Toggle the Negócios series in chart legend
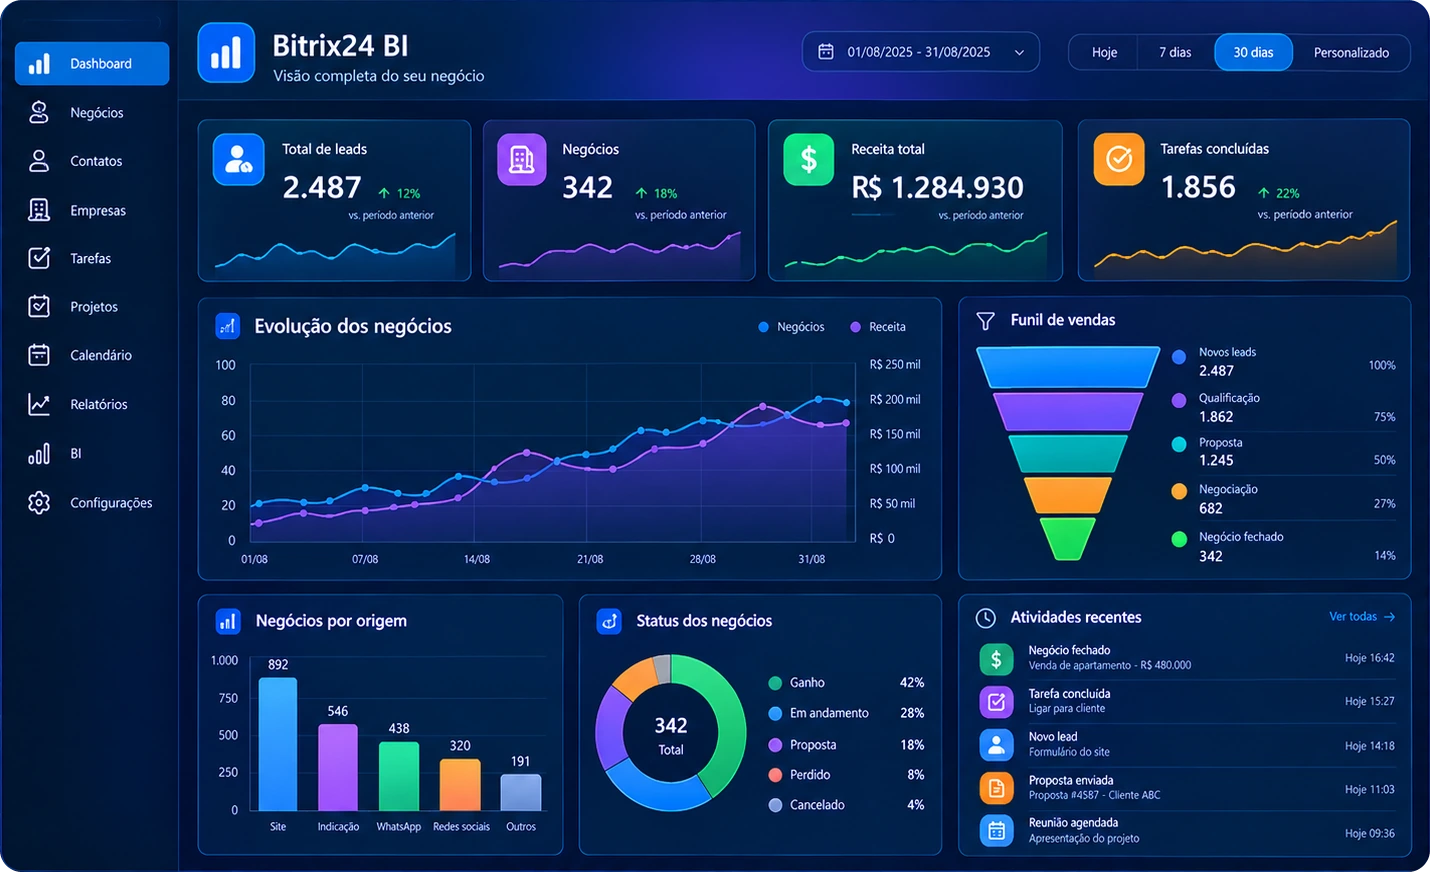The height and width of the screenshot is (872, 1430). pyautogui.click(x=791, y=327)
